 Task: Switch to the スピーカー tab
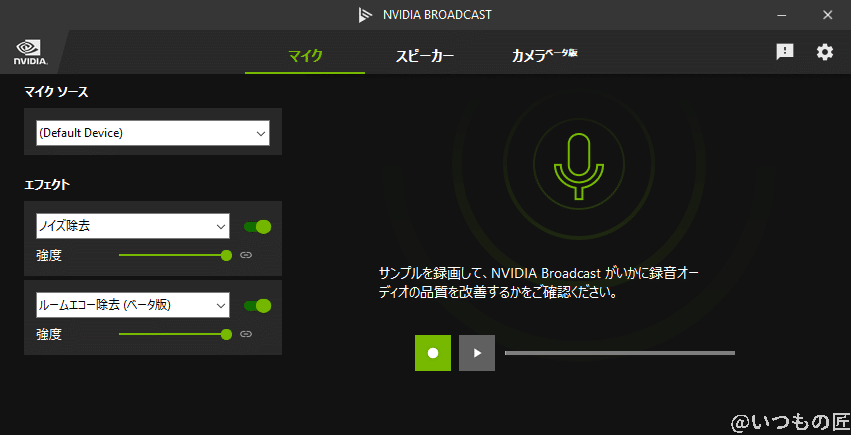coord(424,56)
